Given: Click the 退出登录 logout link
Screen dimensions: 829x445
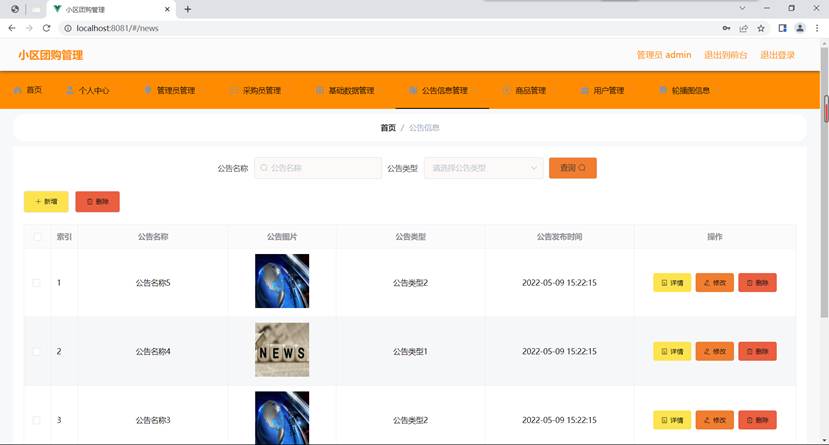Looking at the screenshot, I should point(777,55).
